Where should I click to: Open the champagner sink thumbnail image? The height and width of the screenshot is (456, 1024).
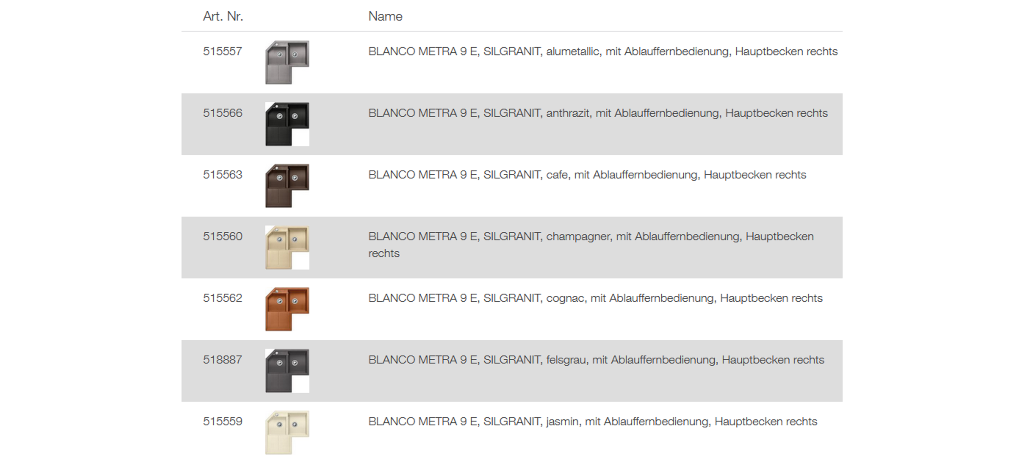click(x=287, y=248)
